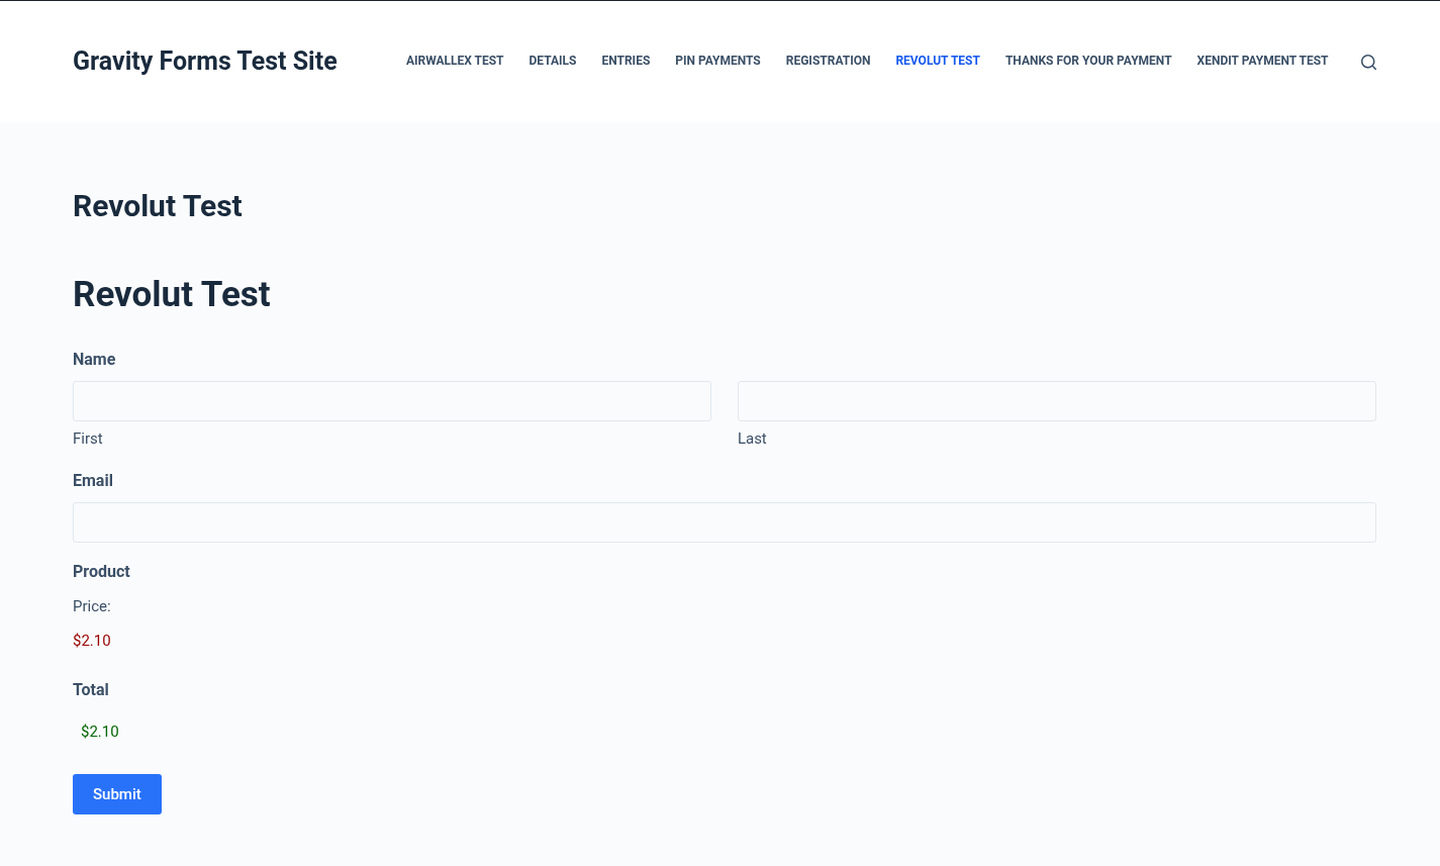
Task: Click into the Email field
Action: [724, 522]
